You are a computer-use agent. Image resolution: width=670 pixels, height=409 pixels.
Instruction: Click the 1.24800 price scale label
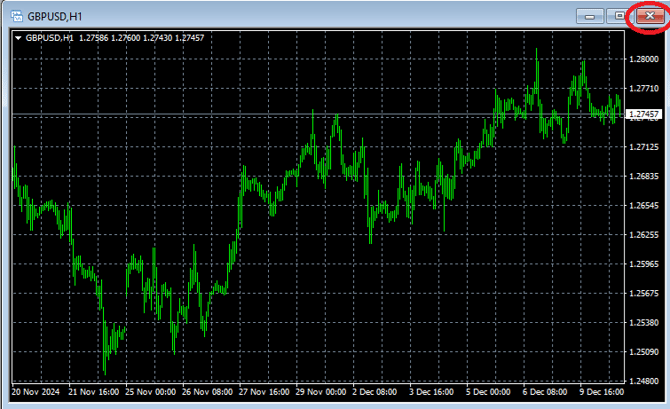tap(645, 381)
